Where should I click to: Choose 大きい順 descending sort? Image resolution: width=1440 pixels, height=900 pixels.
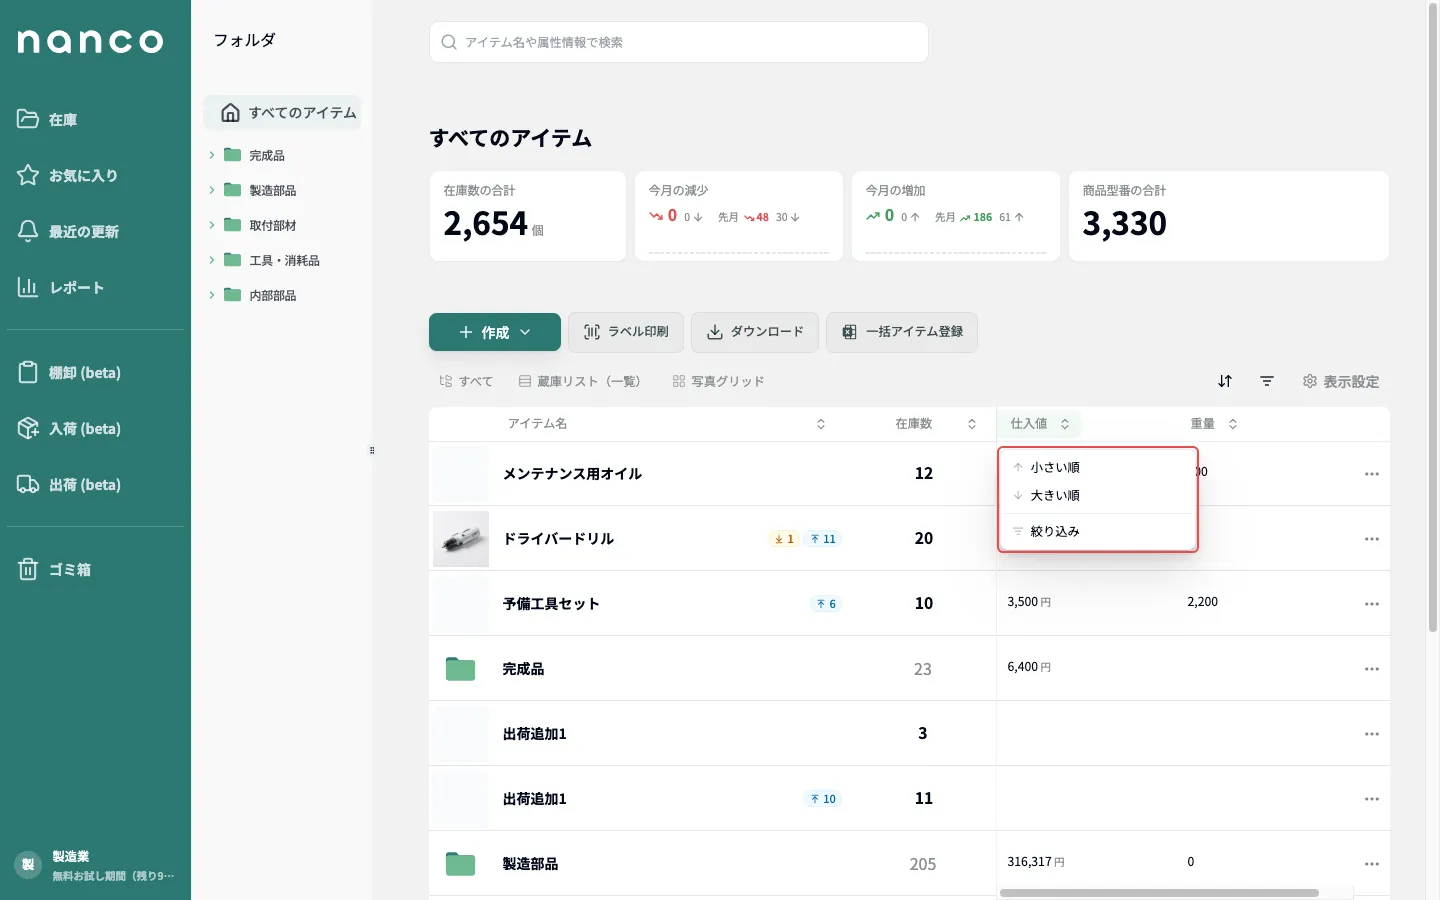[1097, 495]
